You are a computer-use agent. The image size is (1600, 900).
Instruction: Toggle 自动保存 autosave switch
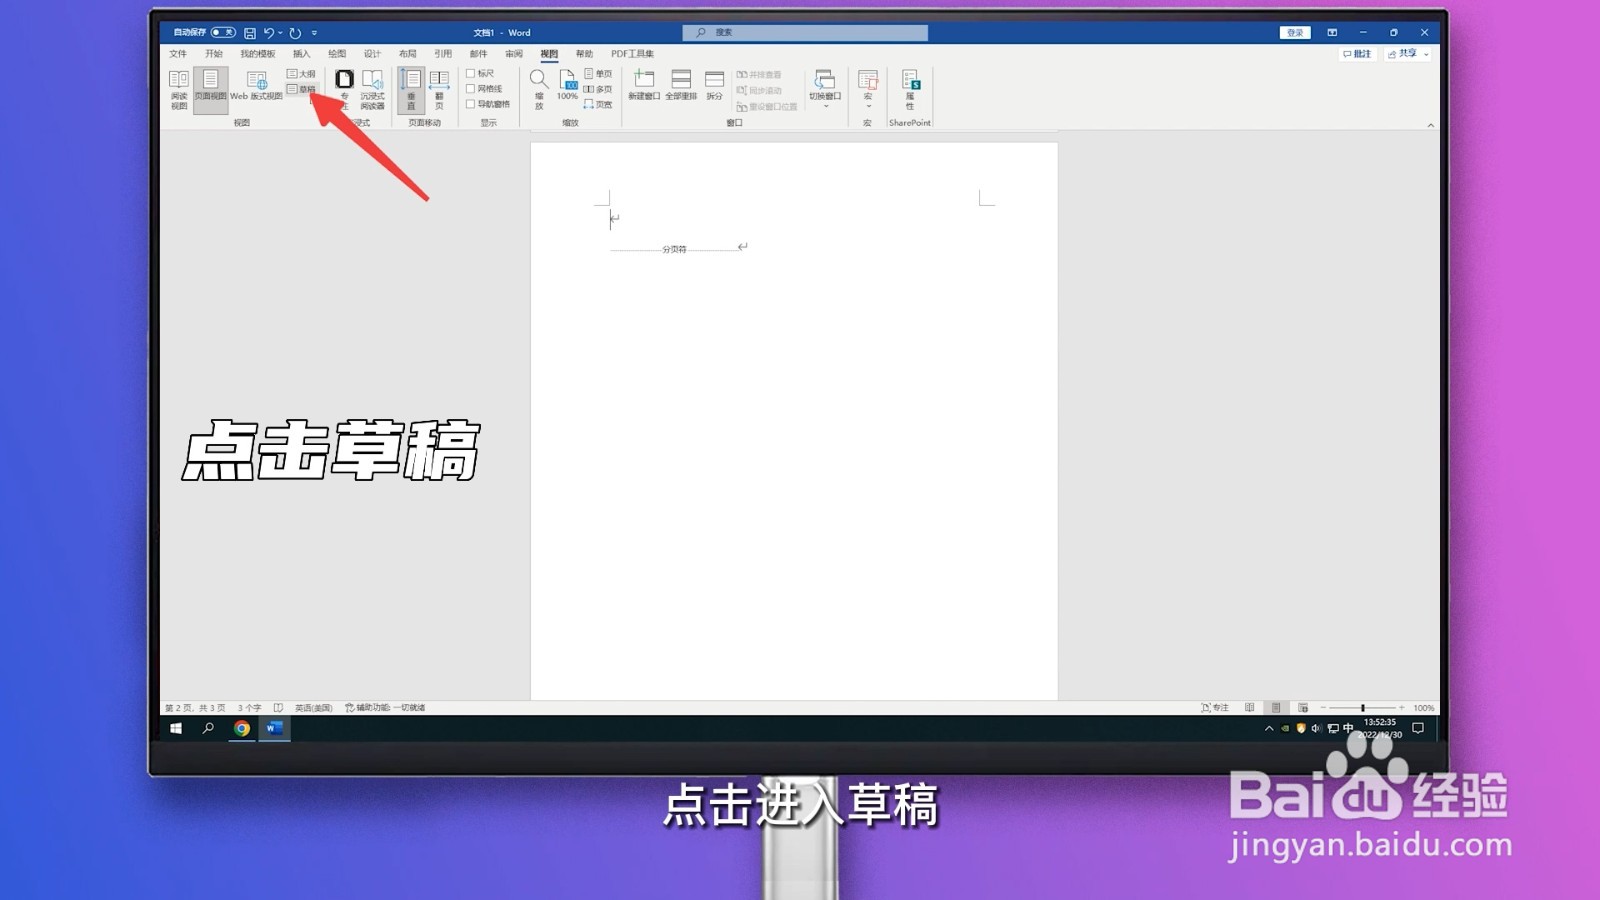(224, 32)
